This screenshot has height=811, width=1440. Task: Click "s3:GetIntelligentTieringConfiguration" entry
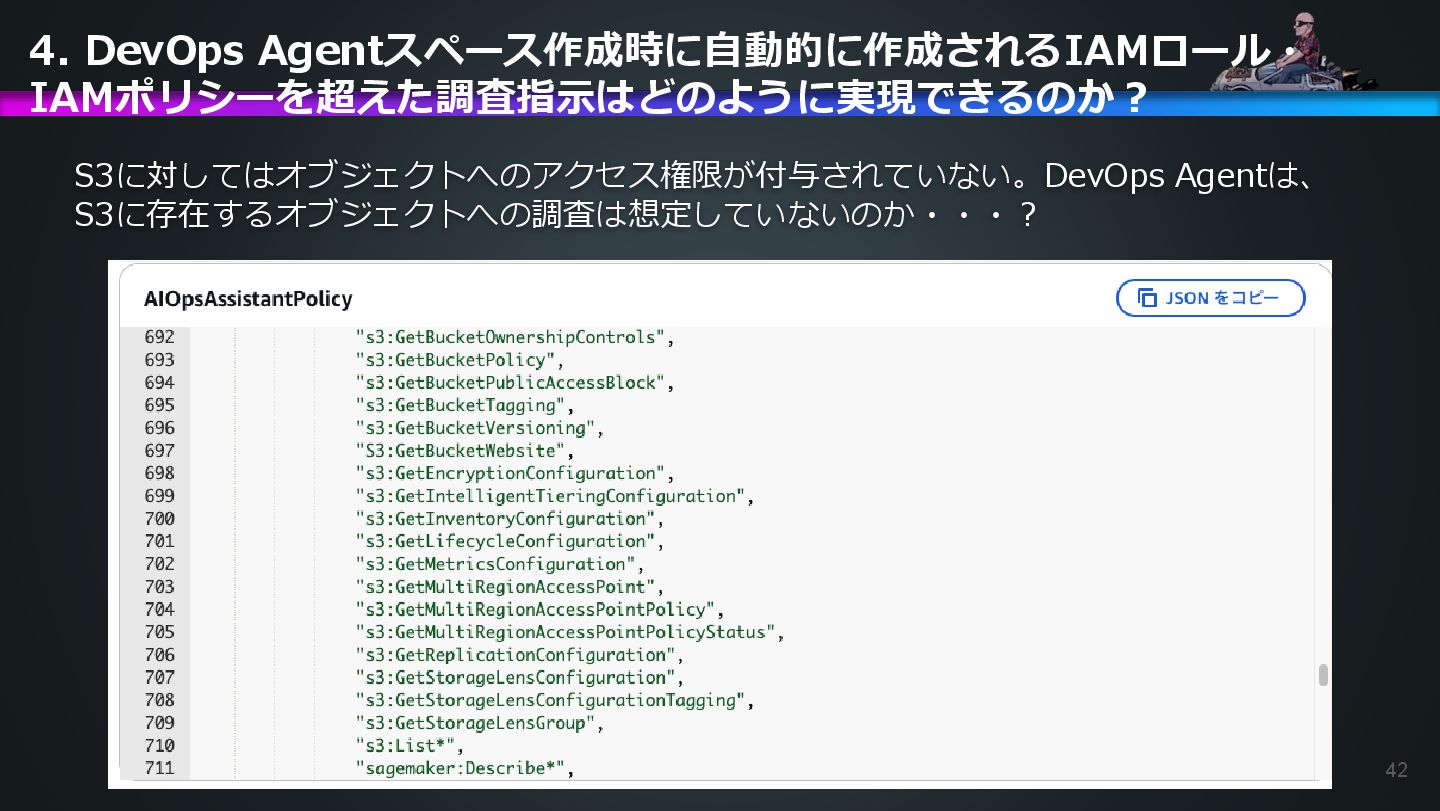(x=555, y=496)
